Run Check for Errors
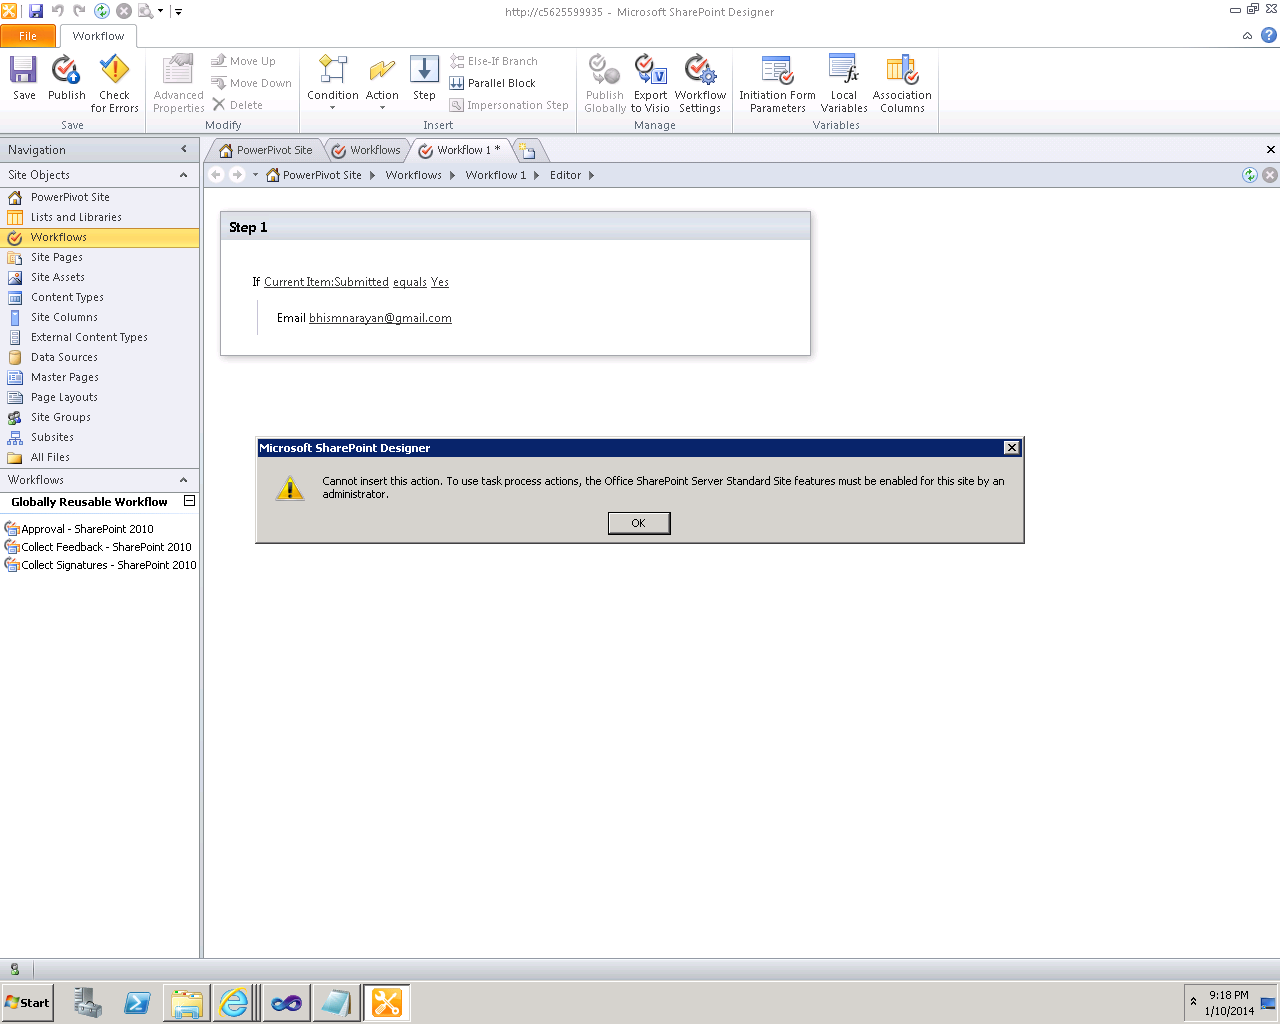Screen dimensions: 1280x1024 click(114, 84)
